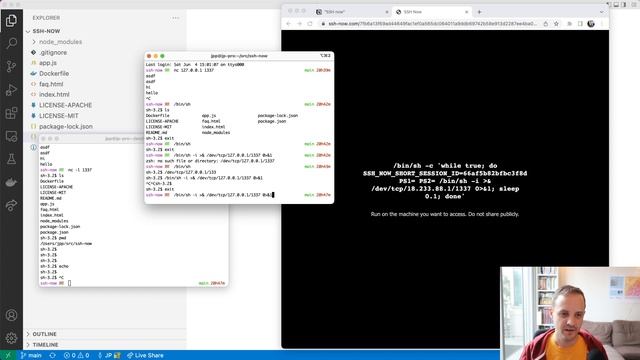Open browser extensions puzzle icon
Viewport: 640px width, 360px height.
pyautogui.click(x=569, y=24)
